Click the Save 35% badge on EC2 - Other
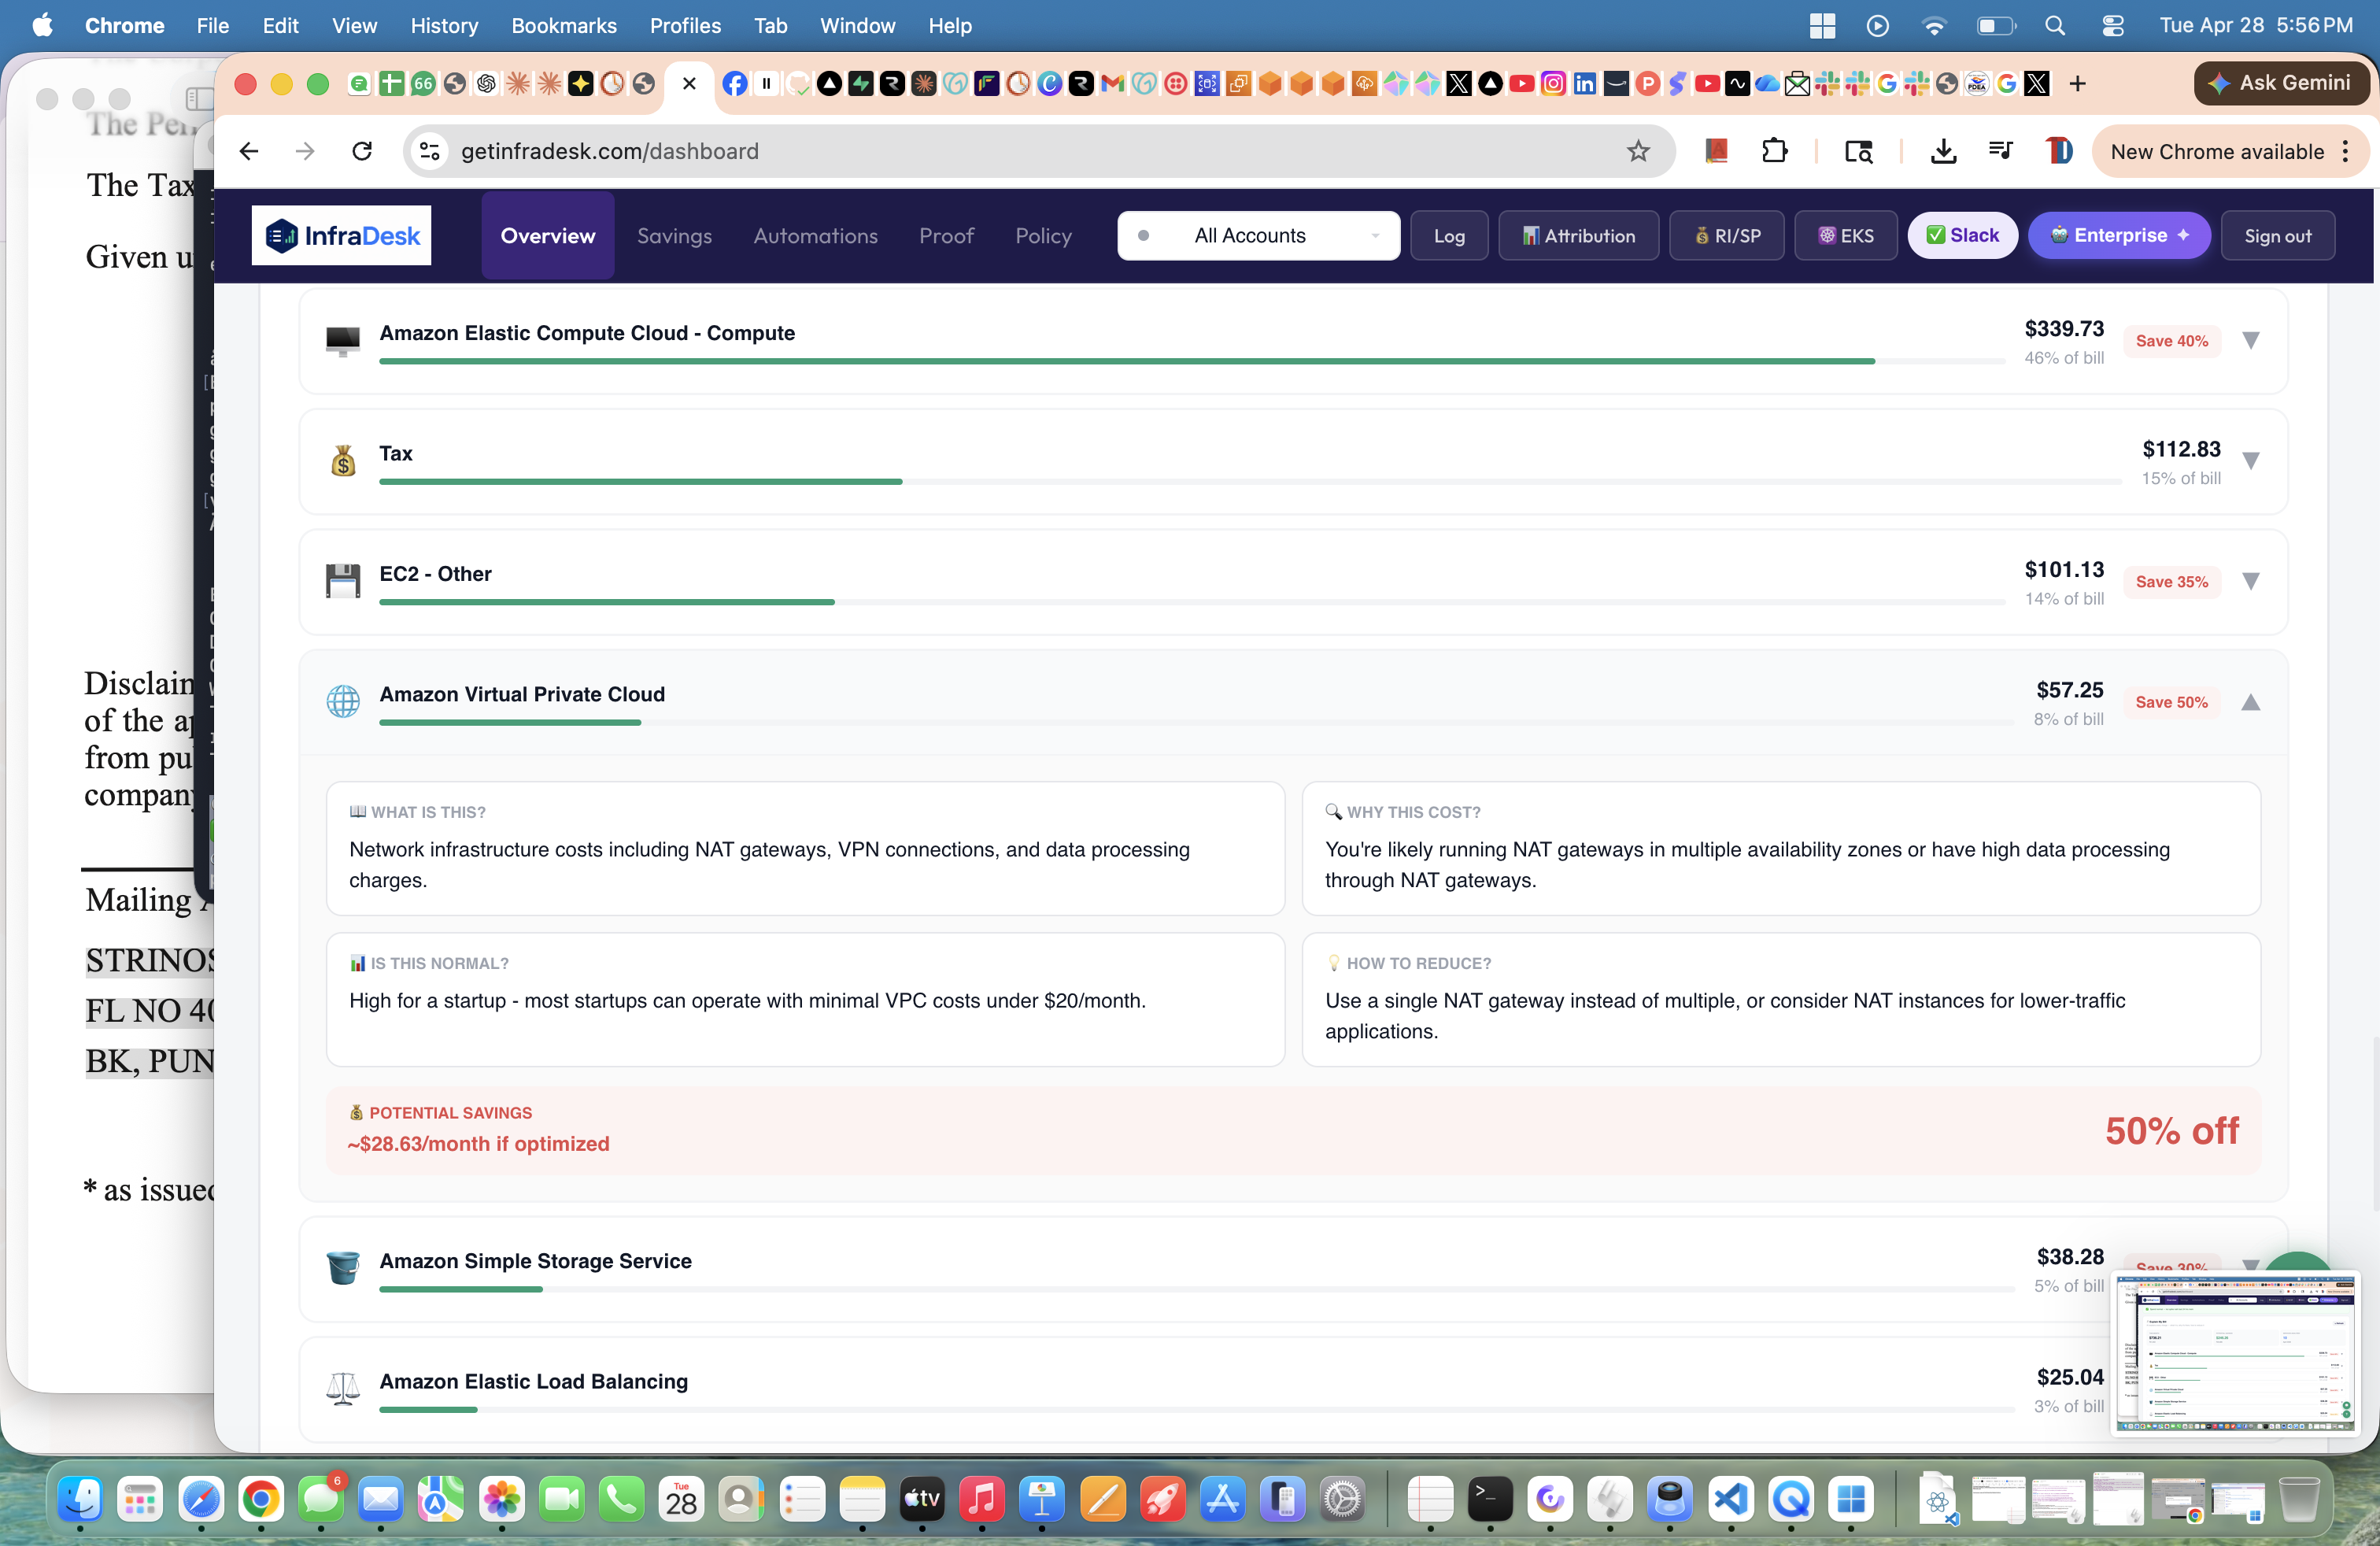 click(2171, 582)
